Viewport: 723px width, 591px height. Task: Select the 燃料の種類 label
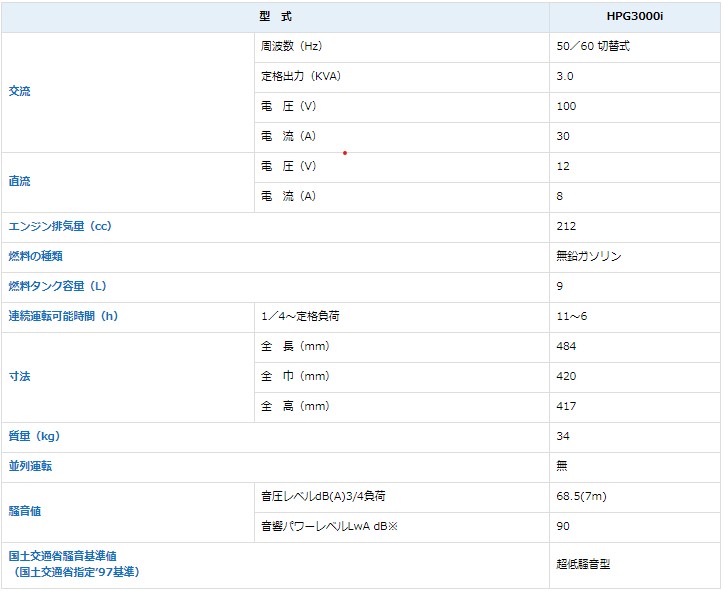[x=36, y=256]
